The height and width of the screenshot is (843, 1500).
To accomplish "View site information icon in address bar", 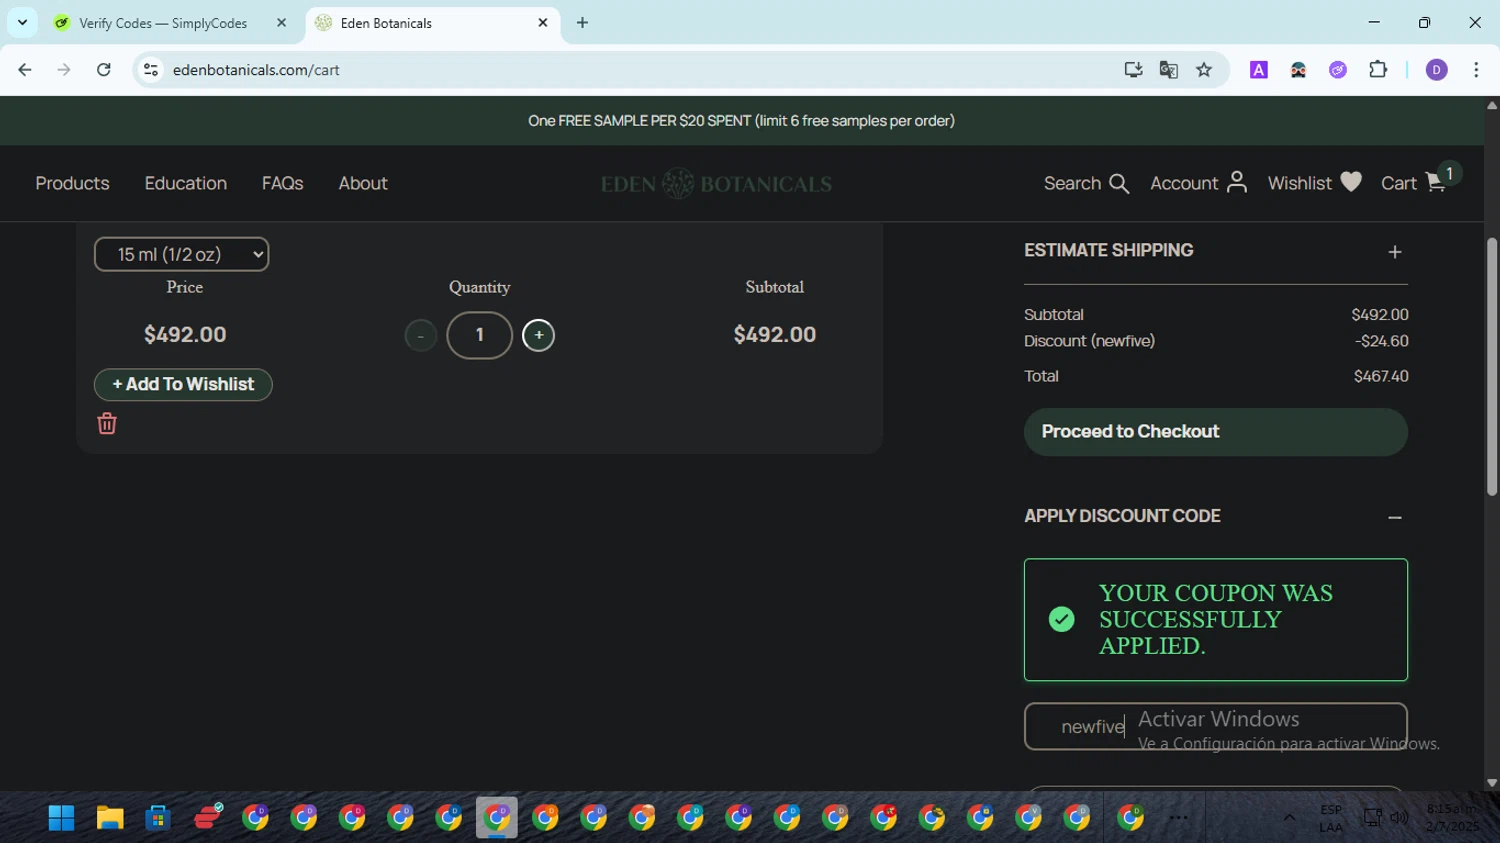I will [151, 70].
